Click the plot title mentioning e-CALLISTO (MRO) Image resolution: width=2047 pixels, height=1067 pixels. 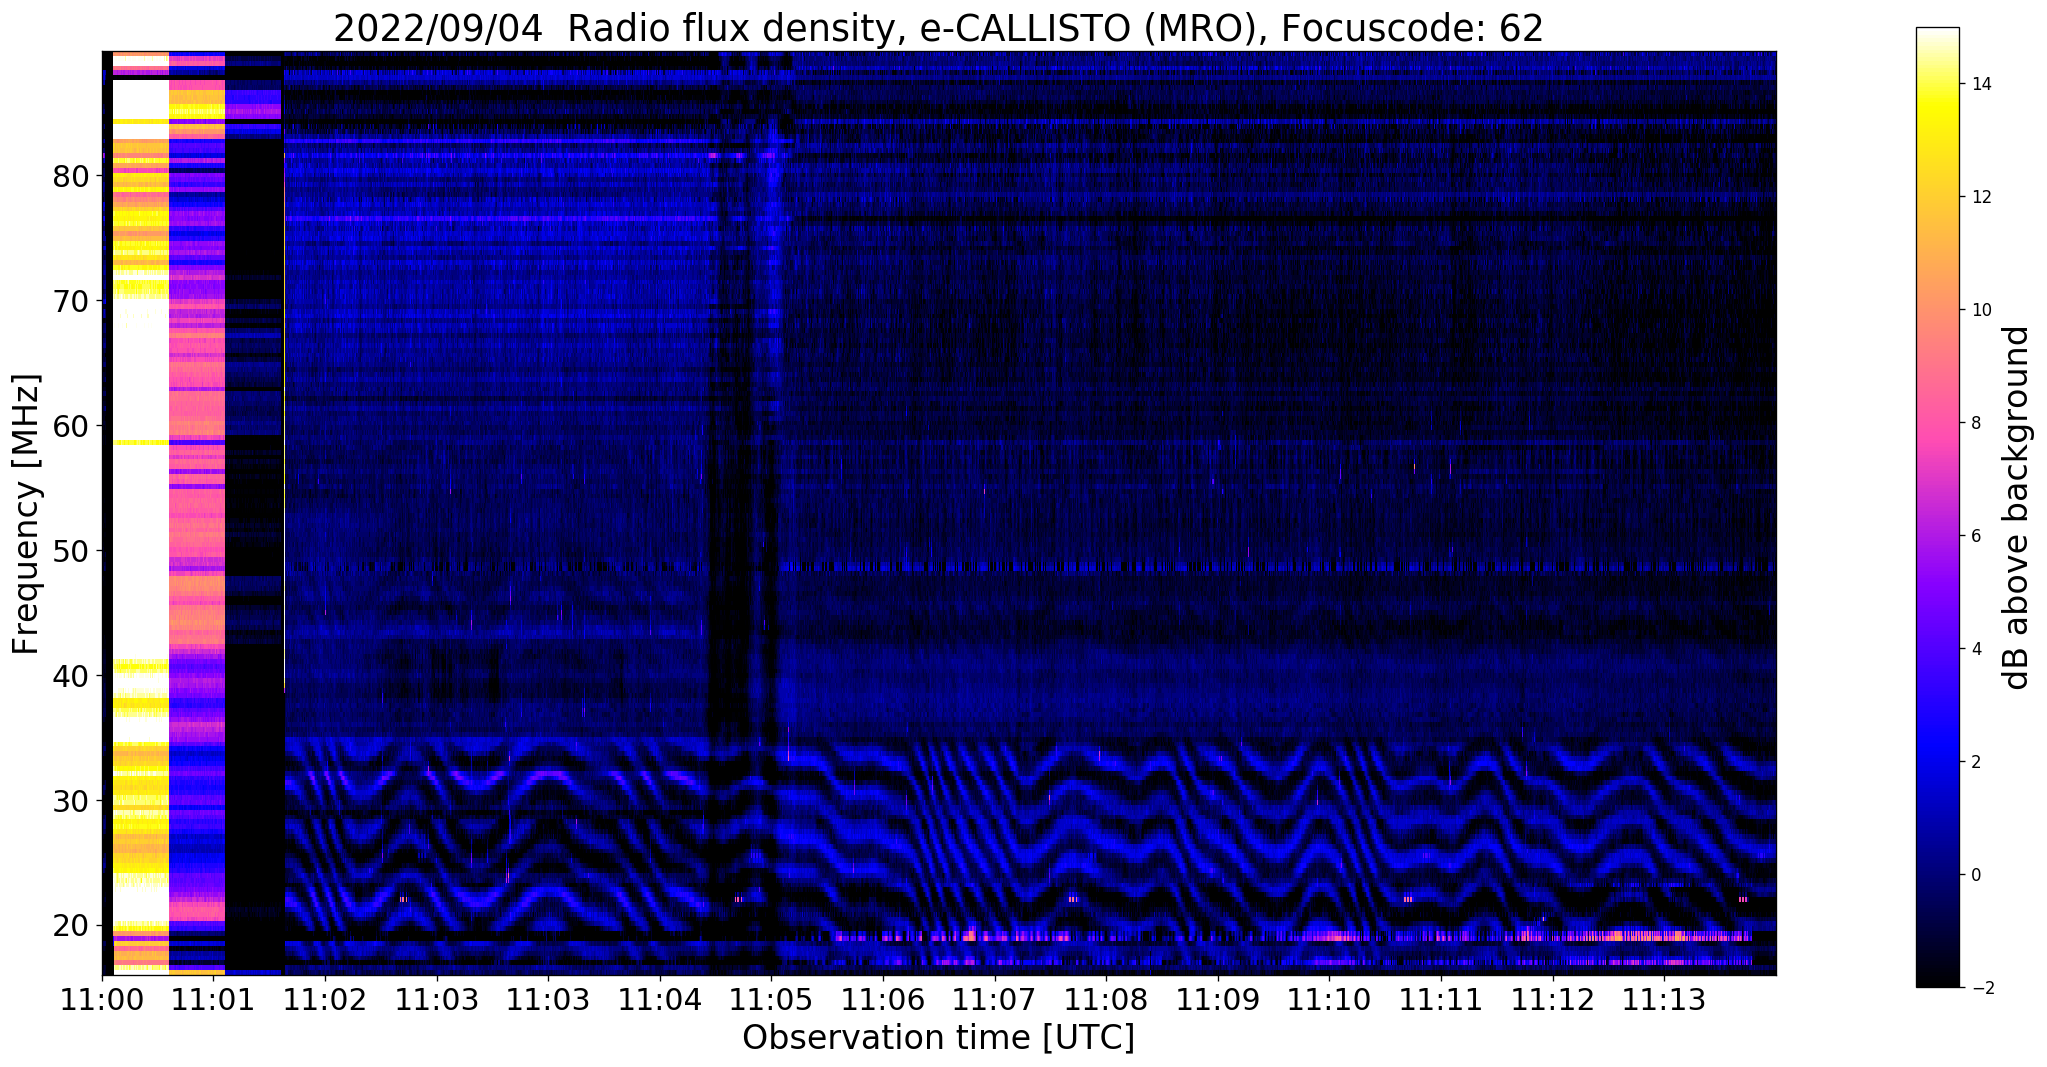coord(938,28)
